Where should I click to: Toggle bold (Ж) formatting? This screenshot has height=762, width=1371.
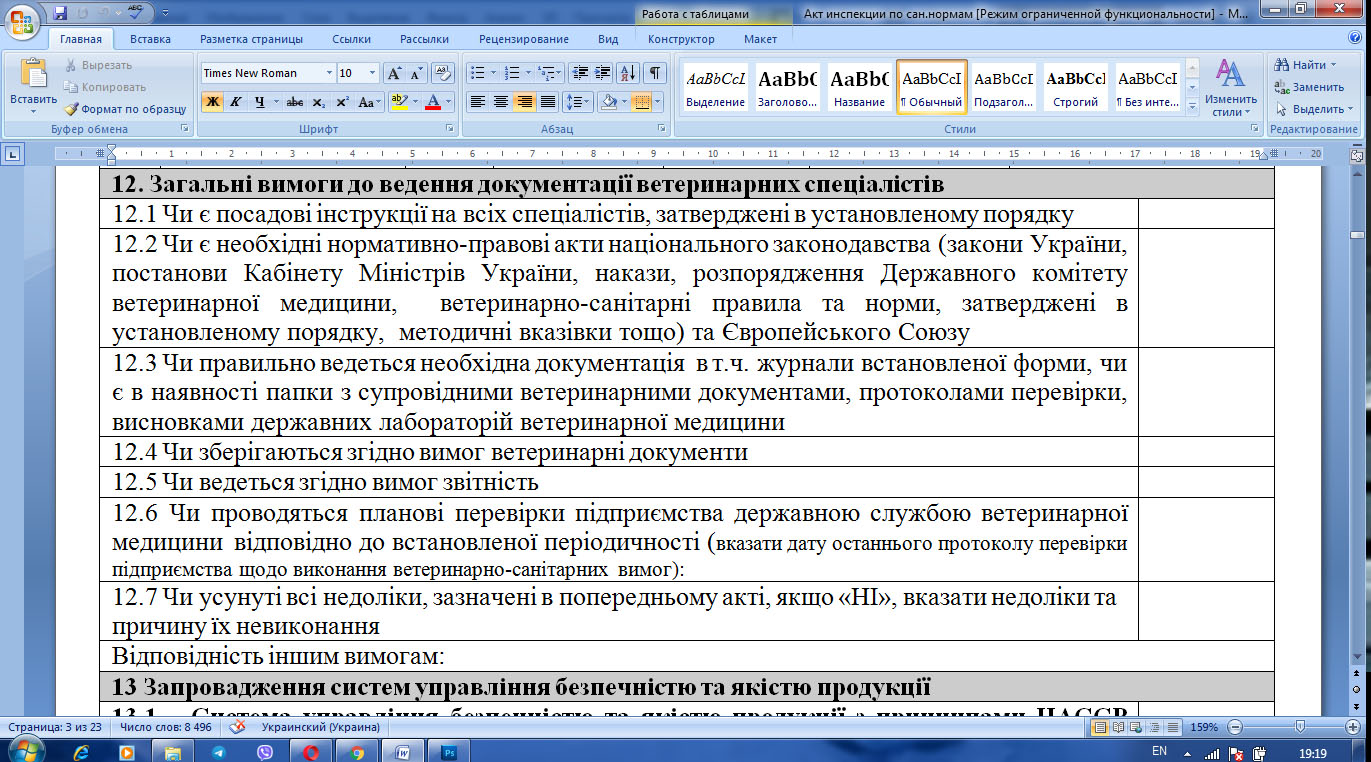pyautogui.click(x=212, y=102)
